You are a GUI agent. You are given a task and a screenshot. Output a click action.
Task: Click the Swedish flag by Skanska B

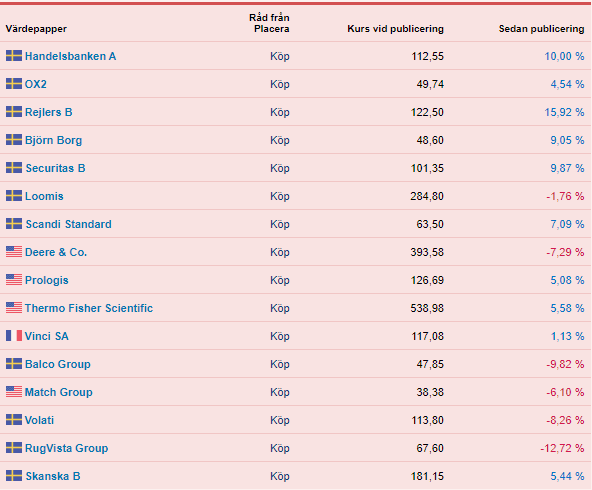(14, 476)
